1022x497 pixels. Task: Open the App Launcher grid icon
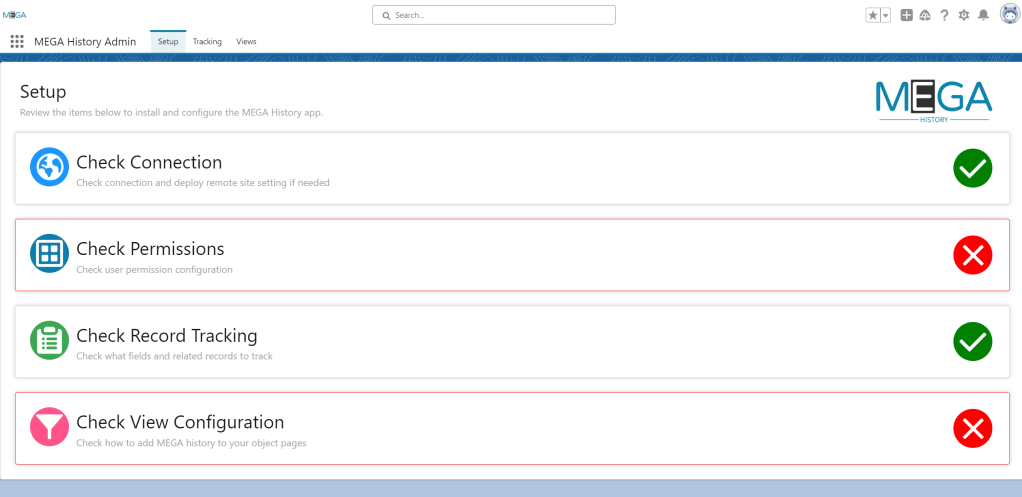coord(16,42)
